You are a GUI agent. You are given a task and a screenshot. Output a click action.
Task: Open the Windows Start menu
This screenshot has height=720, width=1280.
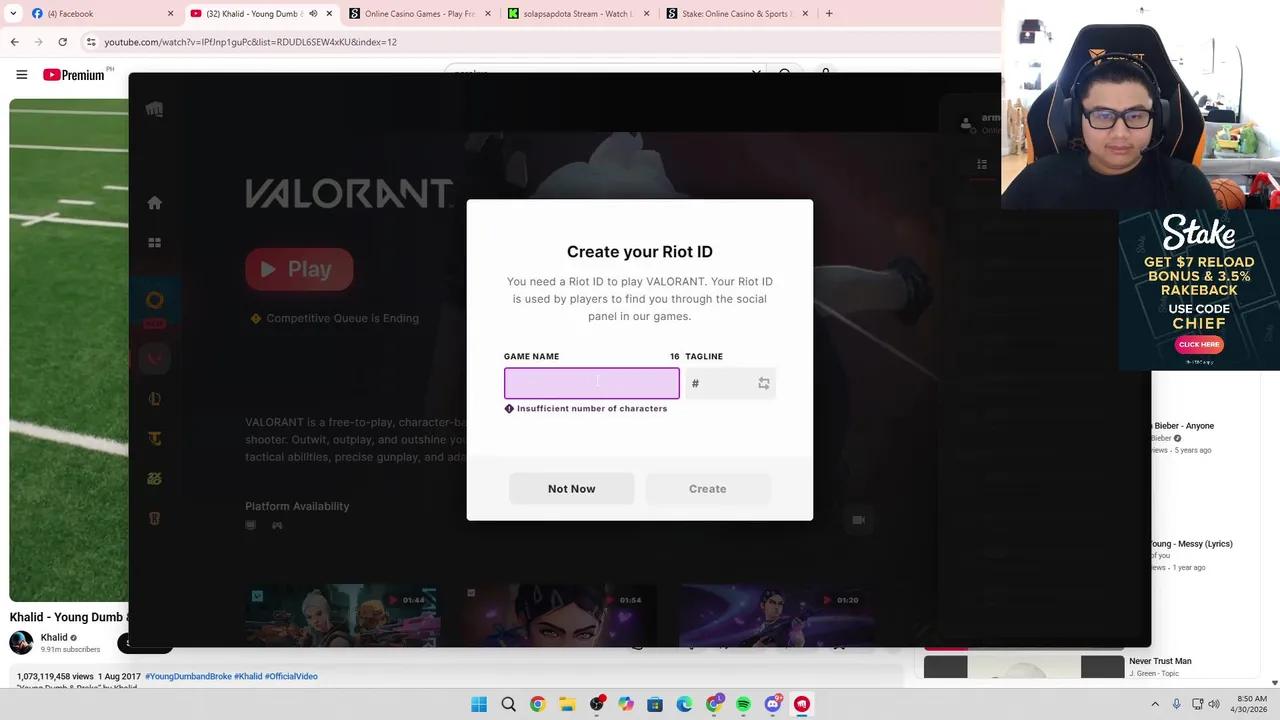click(479, 704)
